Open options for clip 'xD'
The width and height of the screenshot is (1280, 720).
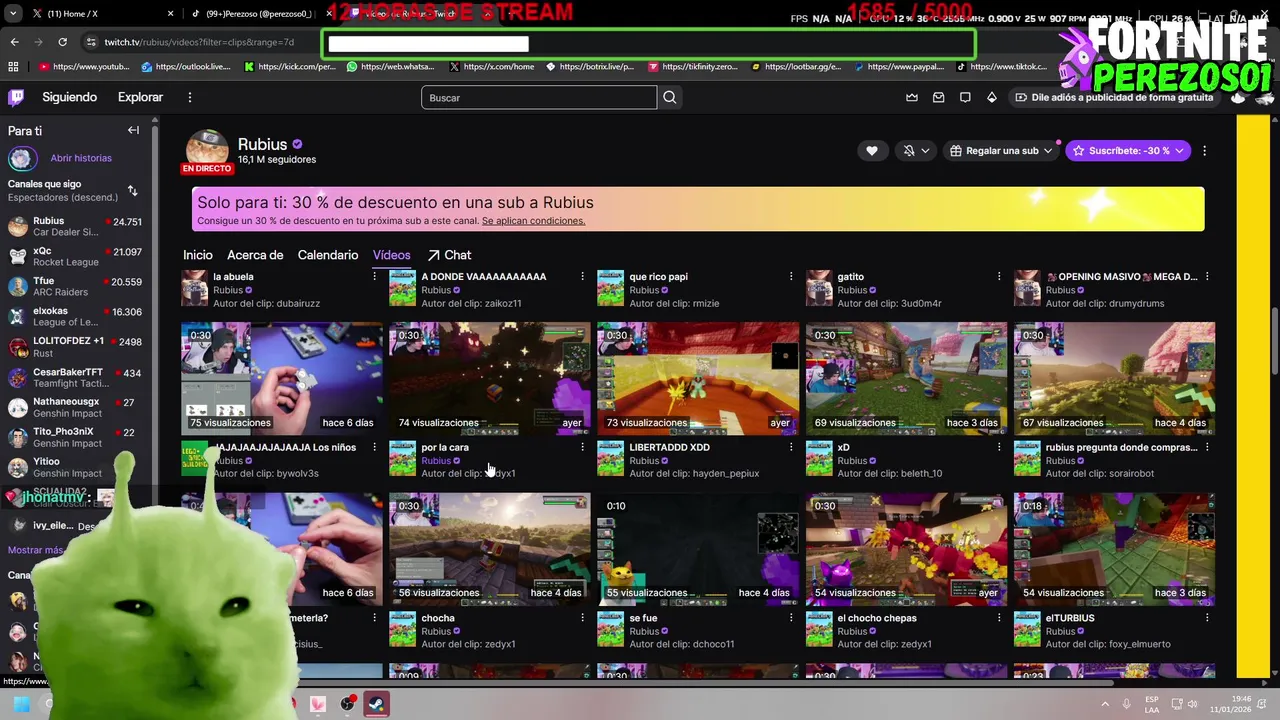pos(998,447)
